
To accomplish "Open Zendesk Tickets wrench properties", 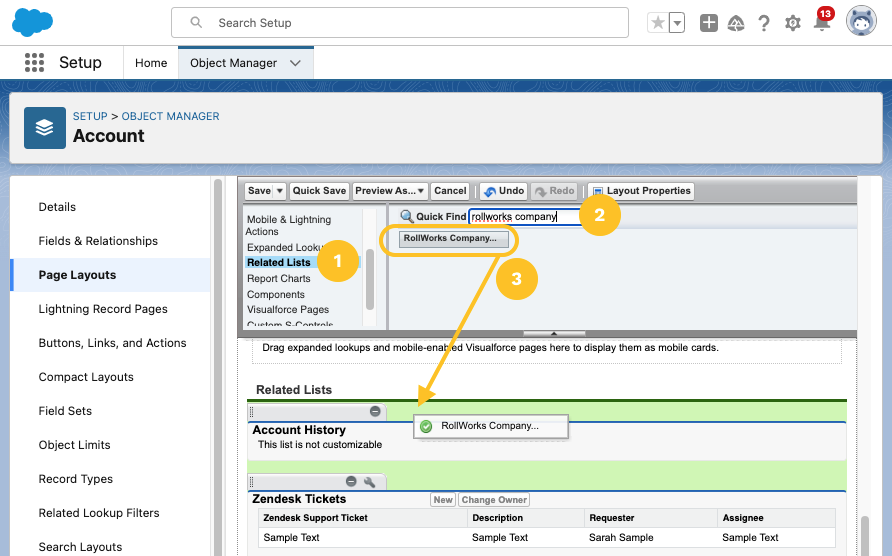I will click(x=369, y=482).
